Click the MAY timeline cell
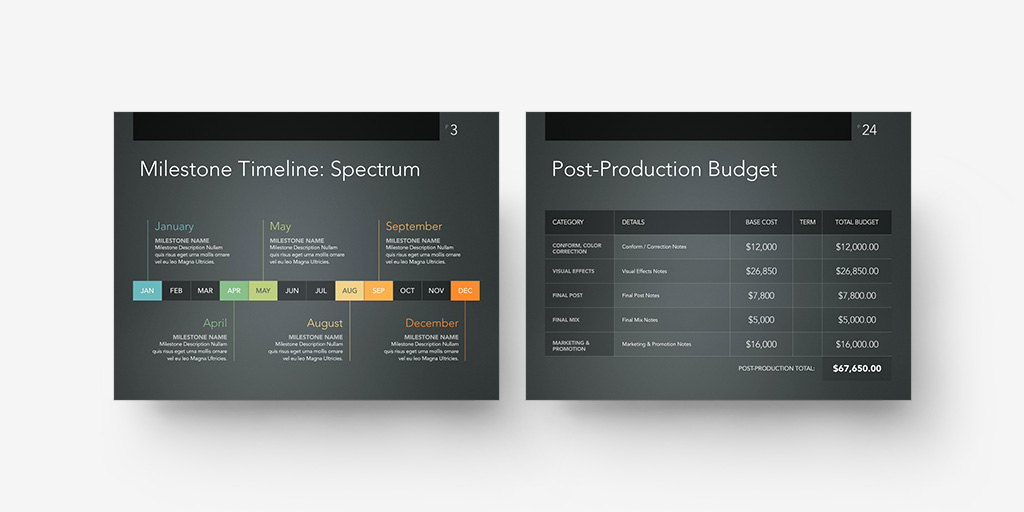This screenshot has height=512, width=1024. [x=263, y=291]
